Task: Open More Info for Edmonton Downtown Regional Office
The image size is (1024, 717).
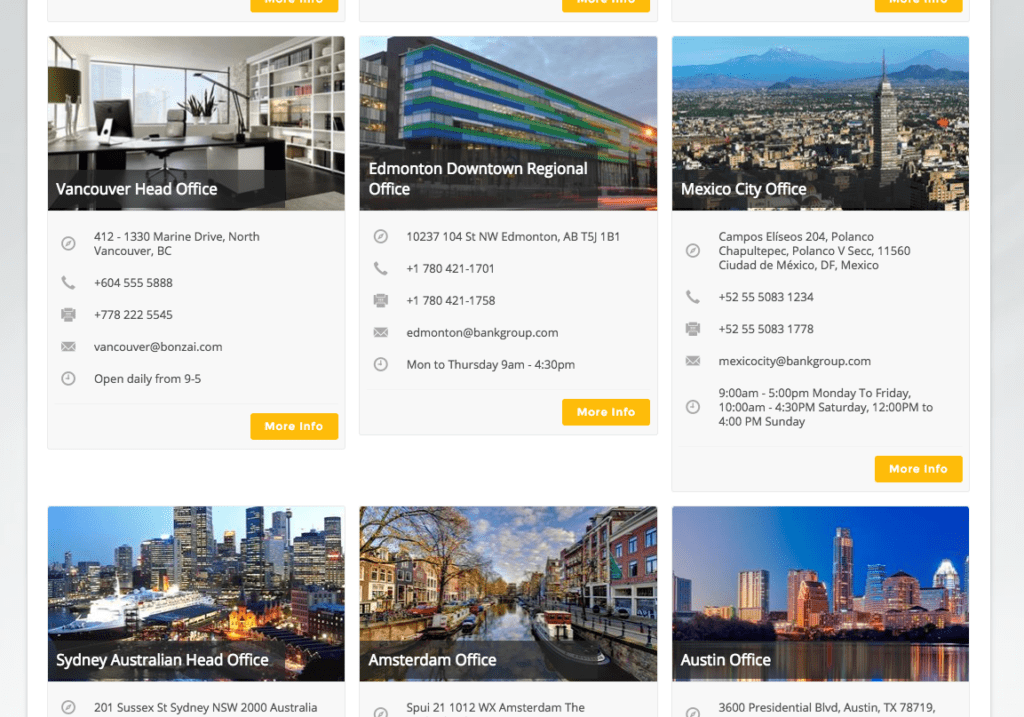Action: pyautogui.click(x=606, y=412)
